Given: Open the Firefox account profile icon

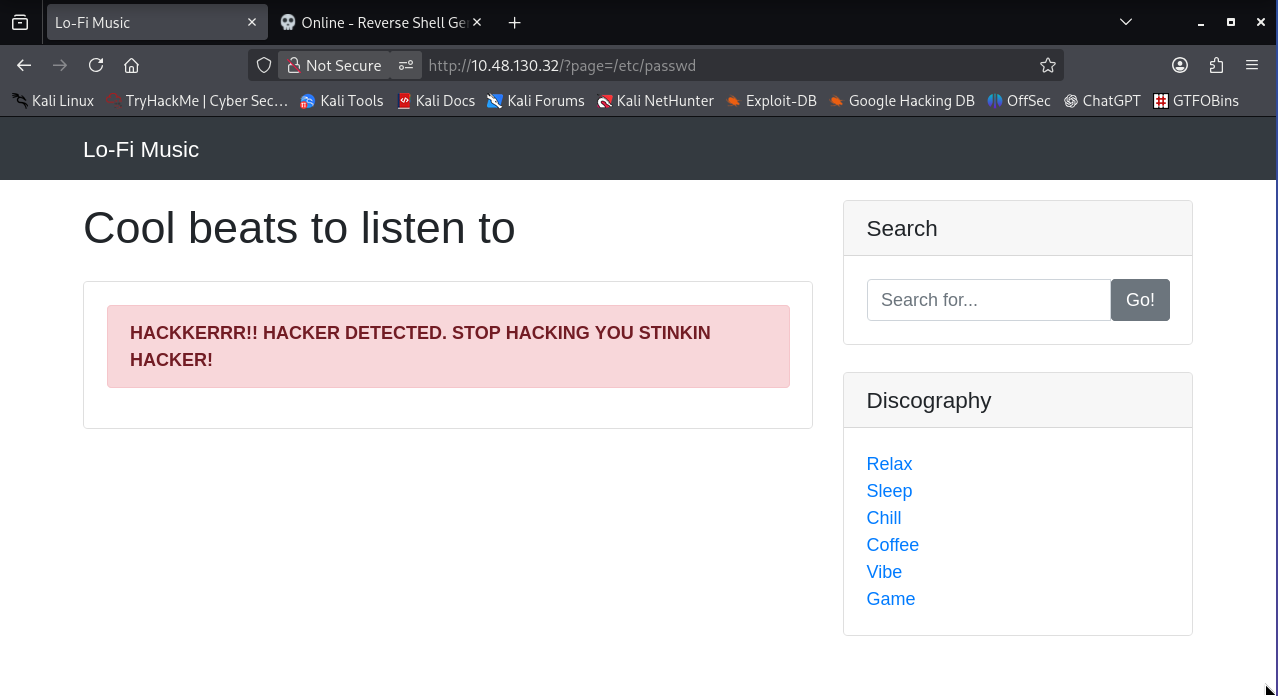Looking at the screenshot, I should coord(1180,65).
